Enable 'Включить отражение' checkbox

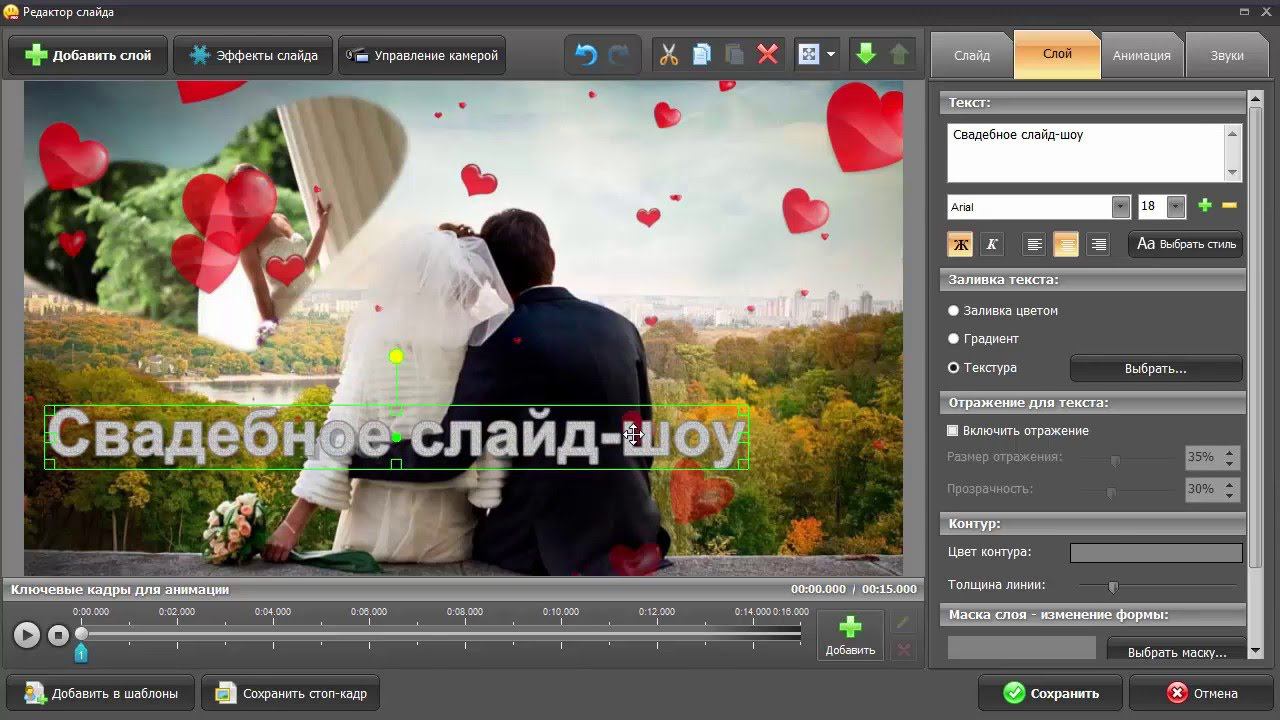(953, 431)
